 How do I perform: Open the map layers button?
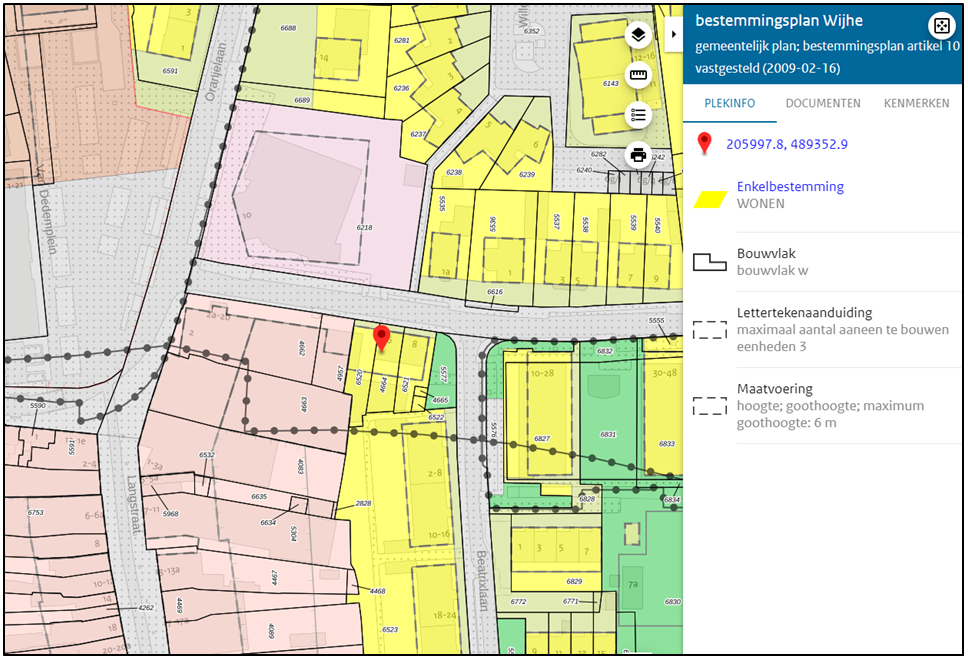tap(638, 35)
